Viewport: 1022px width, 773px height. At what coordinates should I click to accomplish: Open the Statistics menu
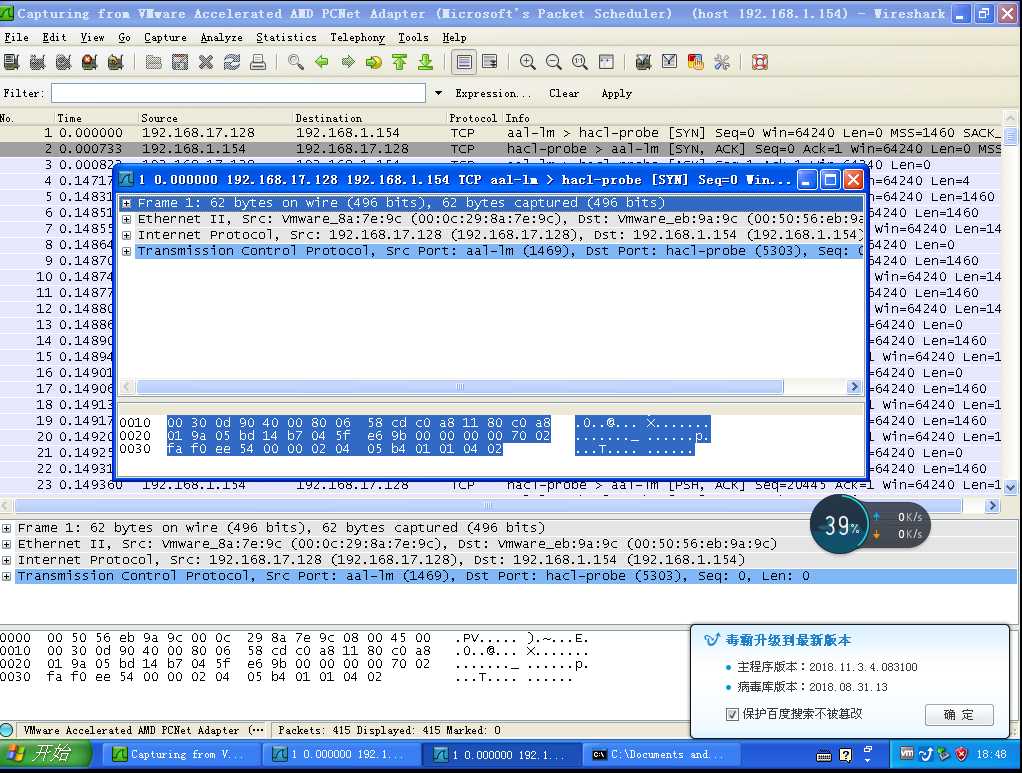point(286,38)
